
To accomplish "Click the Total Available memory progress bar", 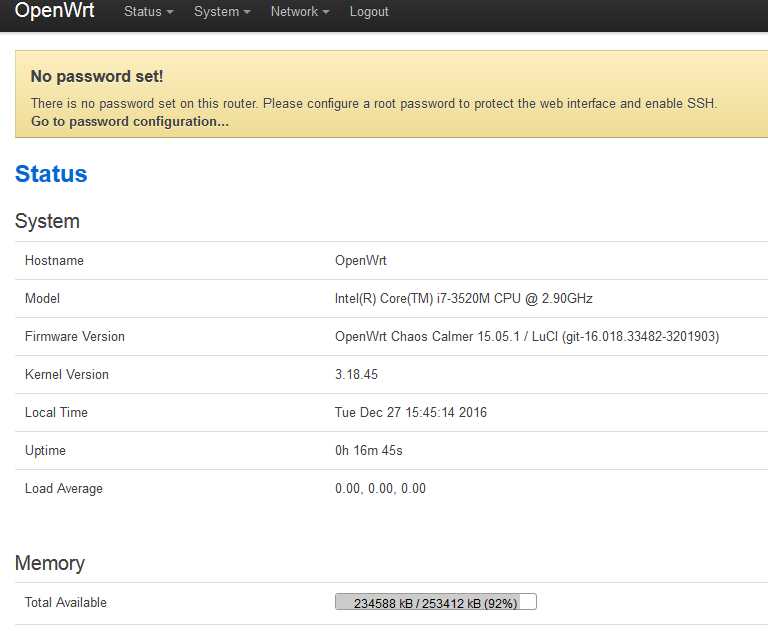I will pos(436,602).
